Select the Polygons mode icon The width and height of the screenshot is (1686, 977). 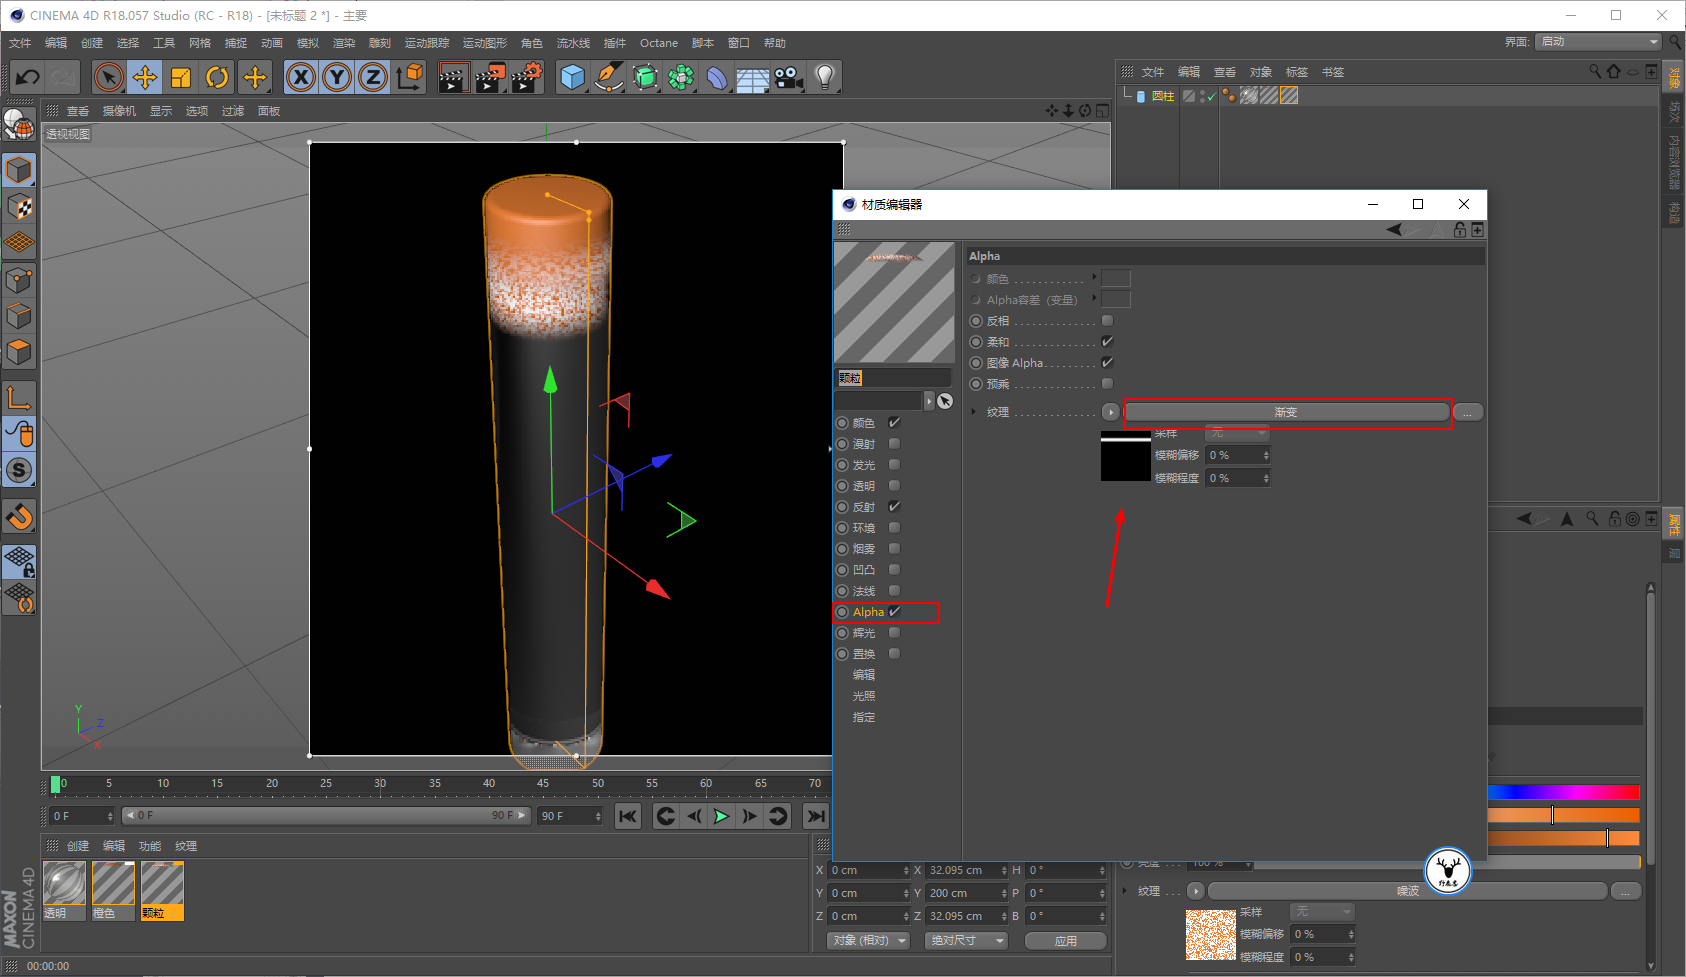click(x=19, y=352)
